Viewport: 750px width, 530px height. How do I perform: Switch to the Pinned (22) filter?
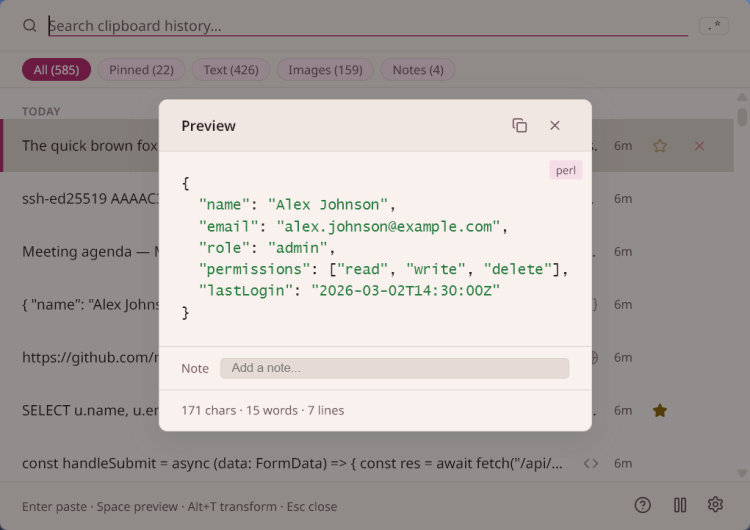coord(141,70)
